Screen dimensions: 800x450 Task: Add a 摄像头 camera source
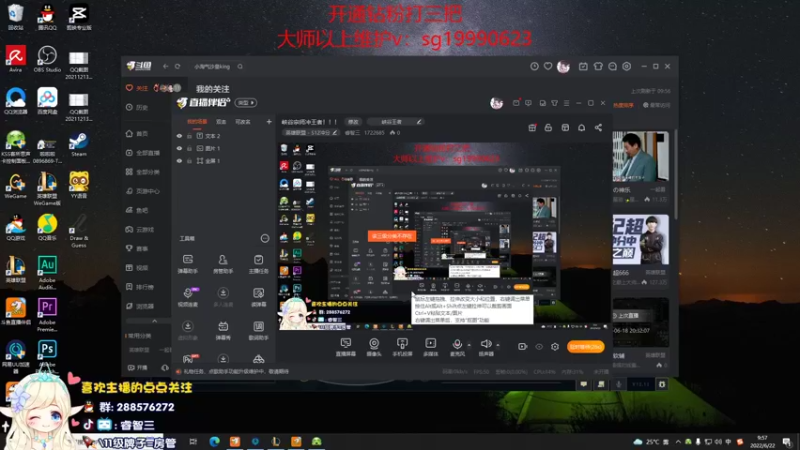pyautogui.click(x=374, y=346)
